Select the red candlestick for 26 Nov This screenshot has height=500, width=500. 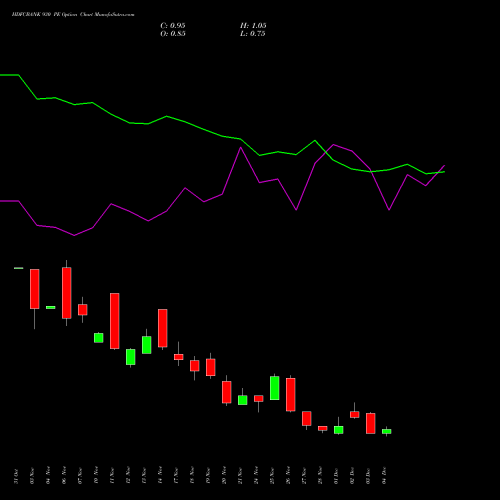[291, 394]
